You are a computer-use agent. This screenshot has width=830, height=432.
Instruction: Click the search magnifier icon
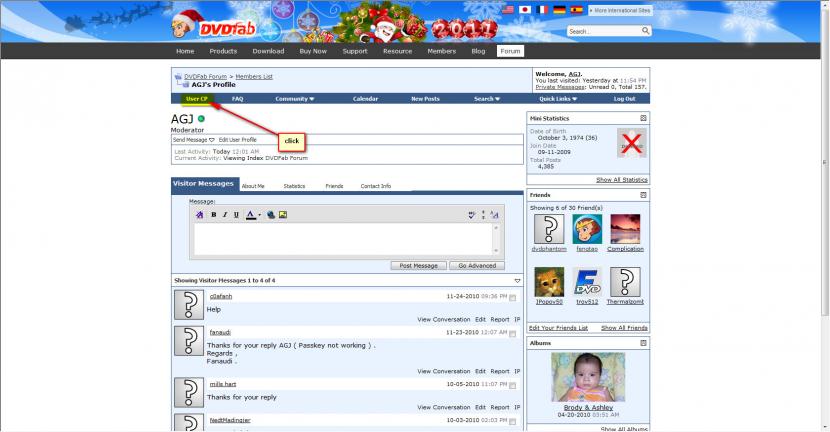click(x=645, y=31)
